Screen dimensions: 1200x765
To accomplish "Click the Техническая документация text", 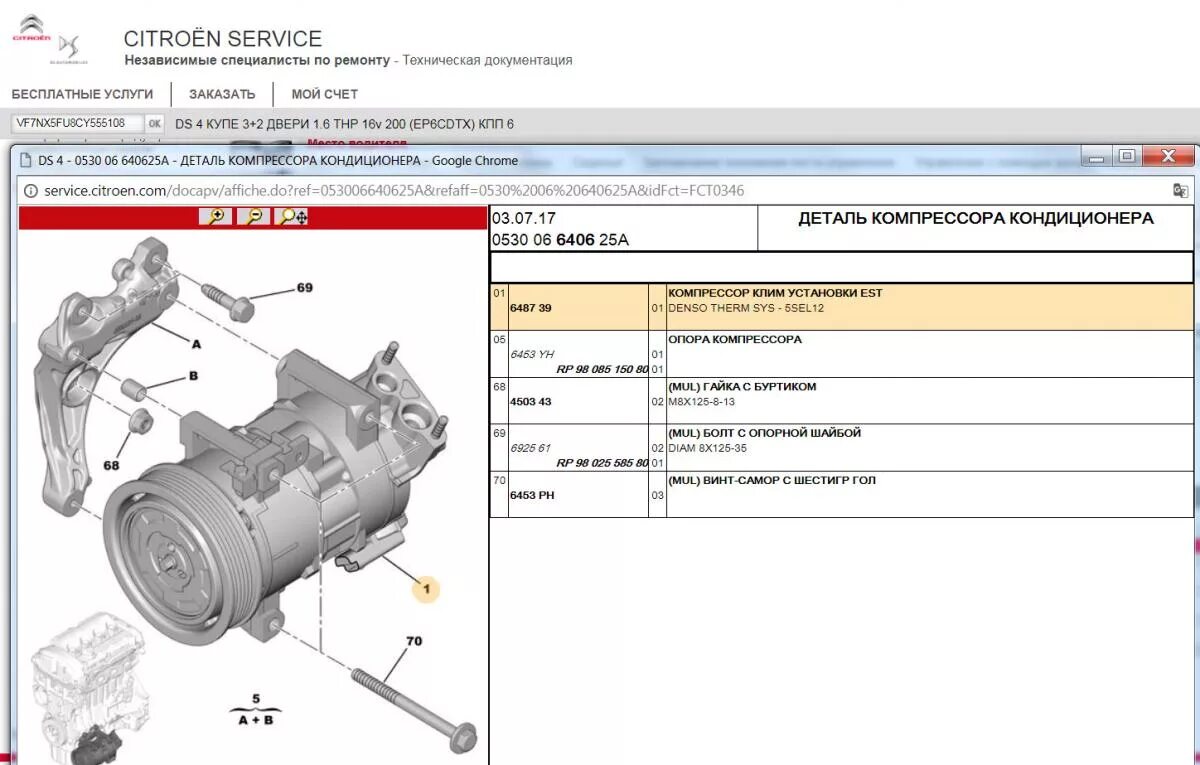I will tap(487, 60).
